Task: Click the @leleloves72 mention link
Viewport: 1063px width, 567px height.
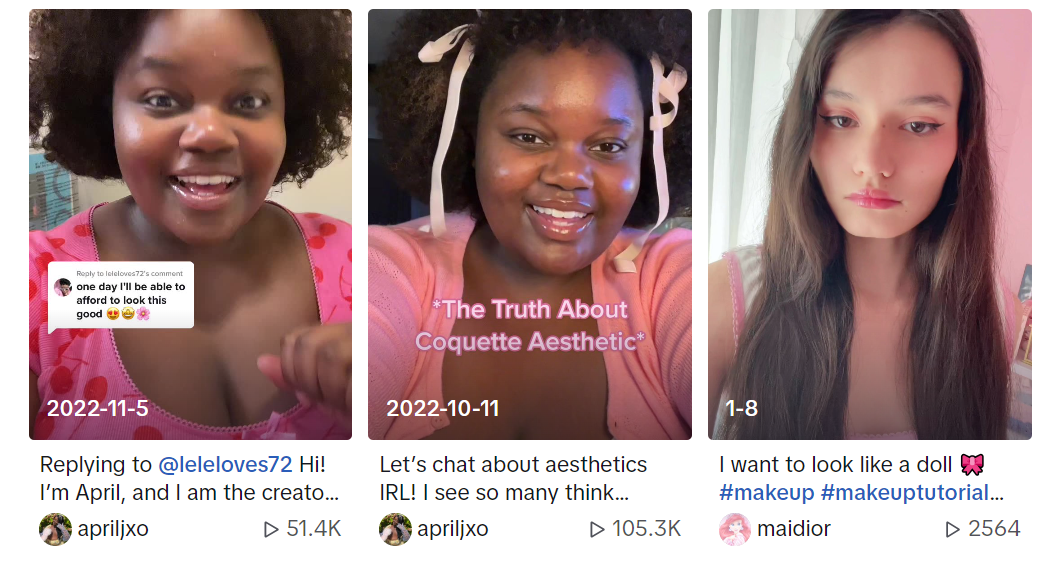Action: pos(225,465)
